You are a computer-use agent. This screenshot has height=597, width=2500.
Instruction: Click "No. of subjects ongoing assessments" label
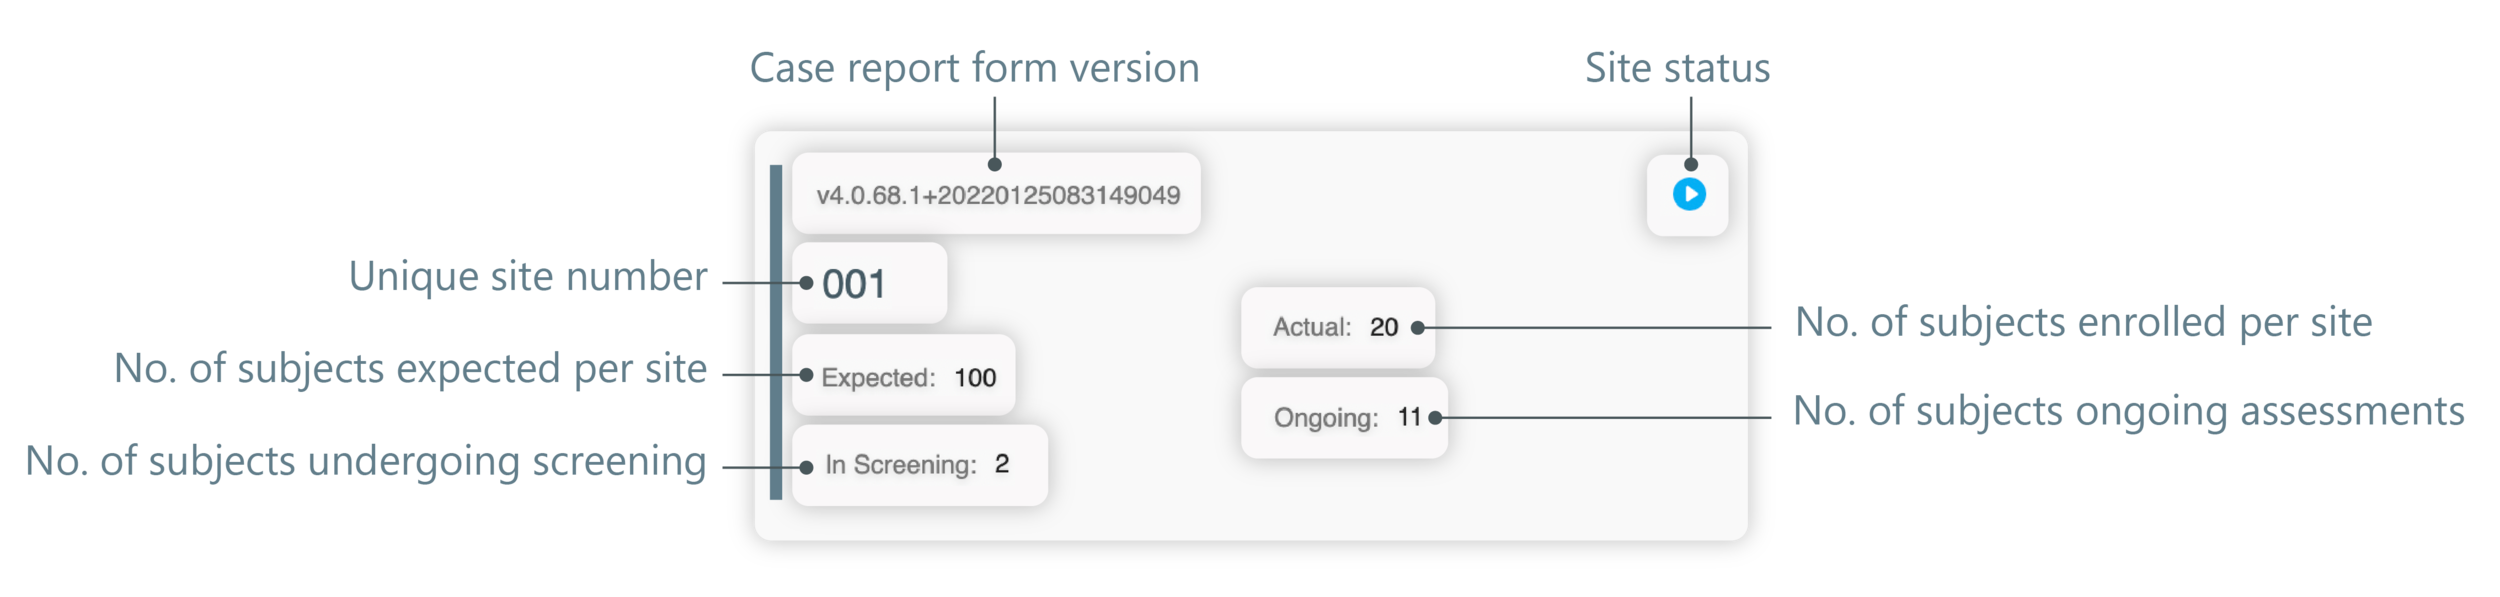click(2128, 412)
